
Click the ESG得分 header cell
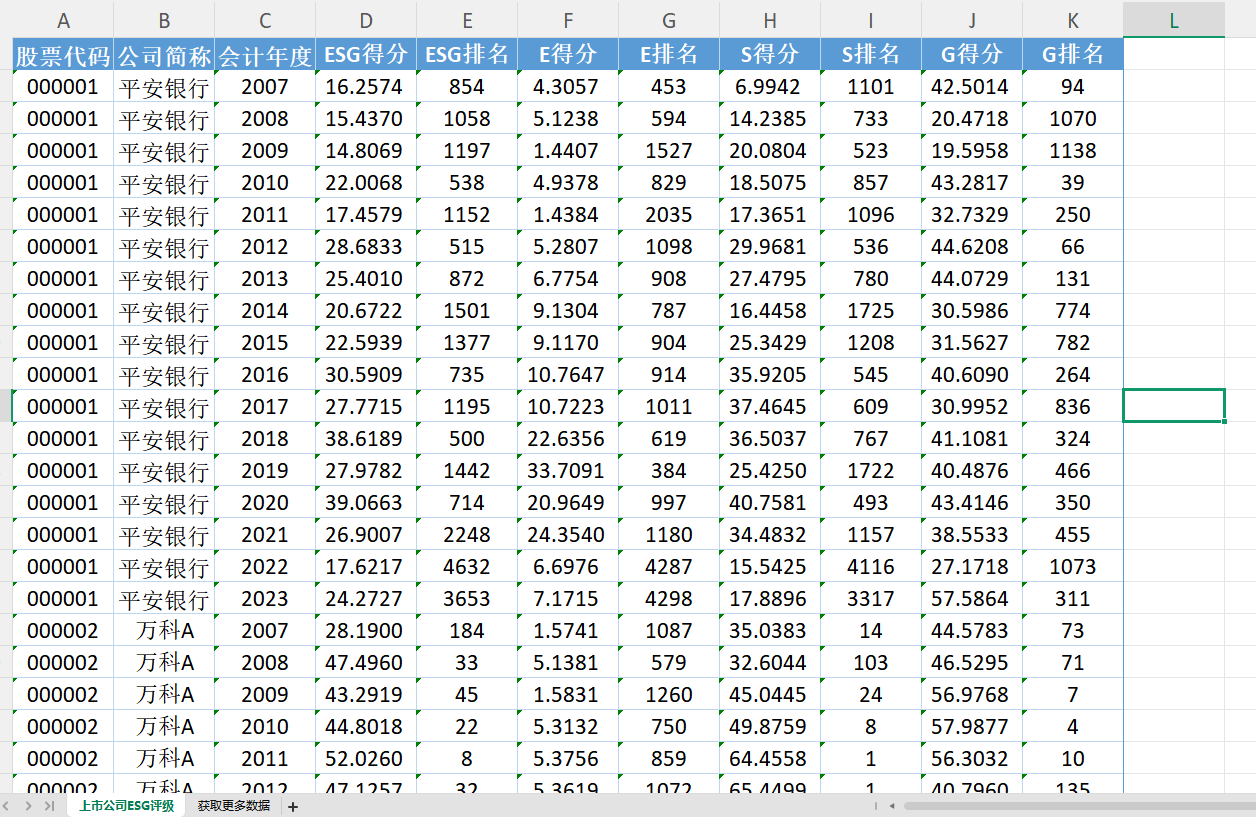(366, 54)
